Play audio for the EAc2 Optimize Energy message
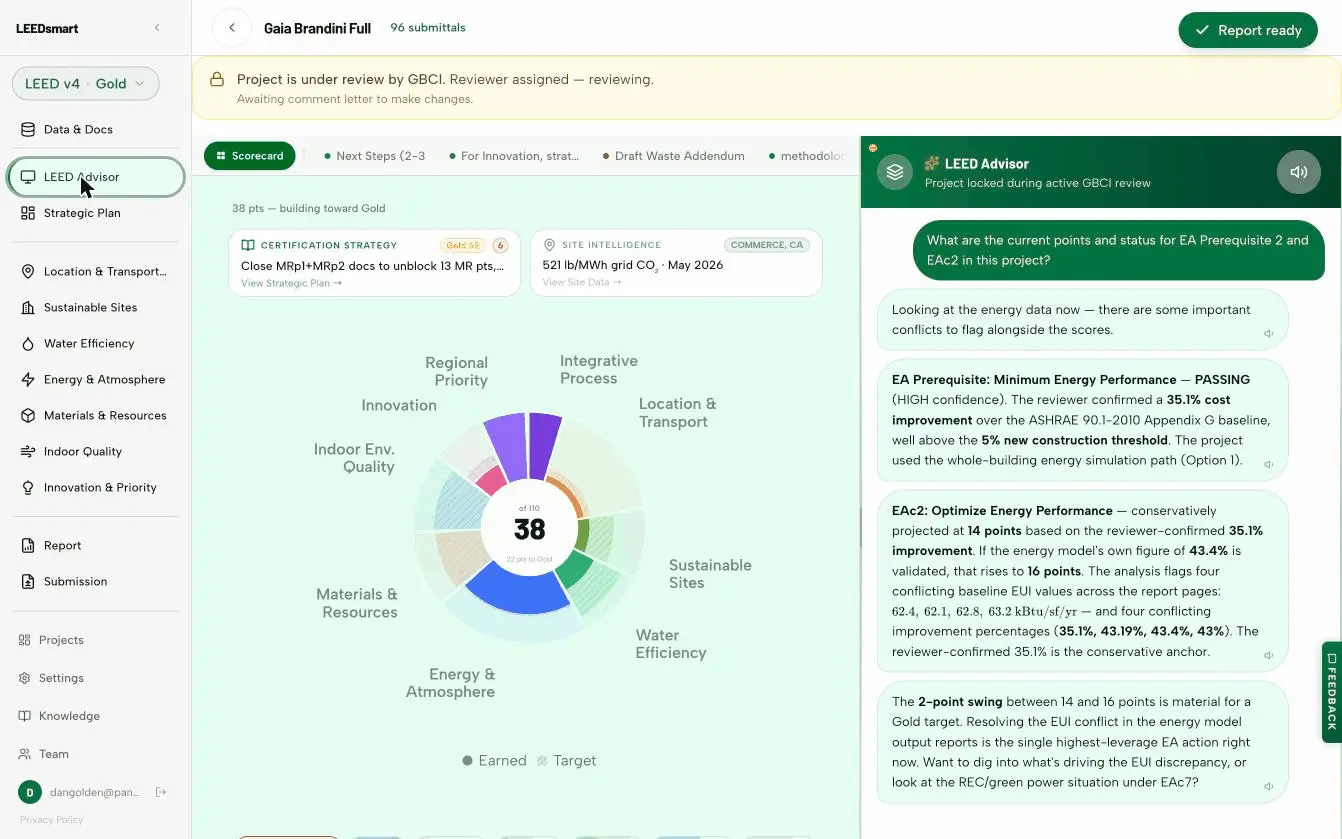 pos(1268,656)
